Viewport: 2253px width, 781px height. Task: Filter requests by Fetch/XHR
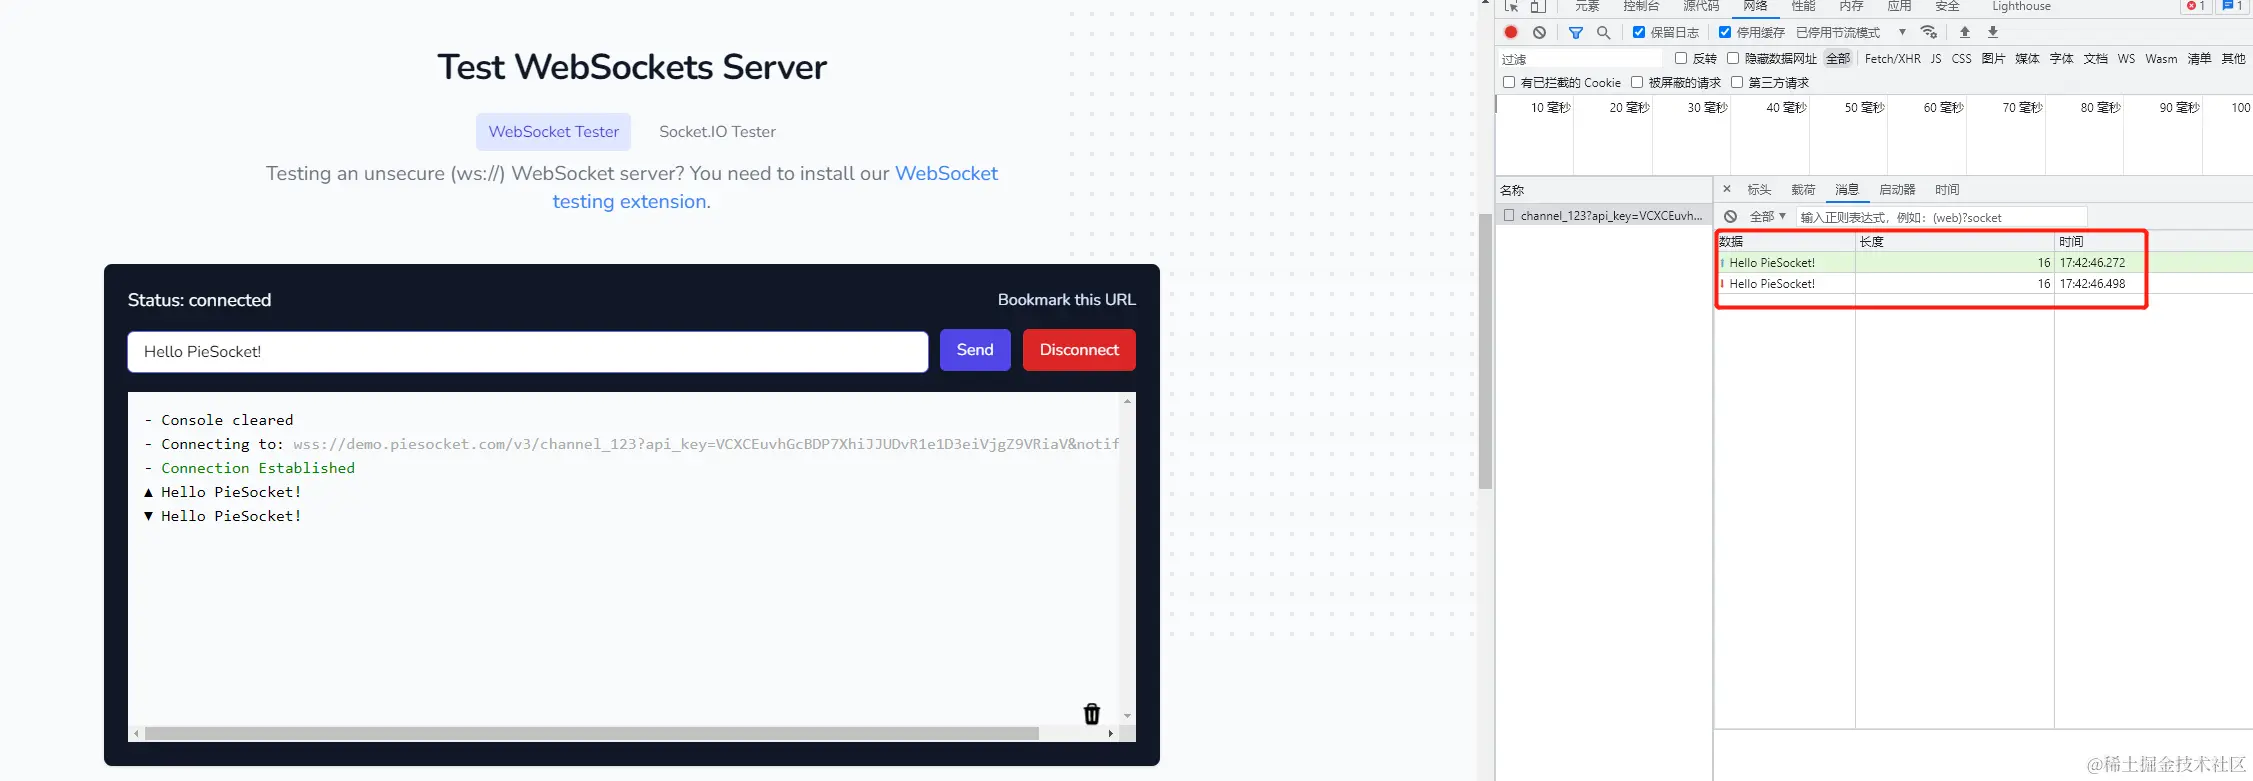tap(1892, 58)
